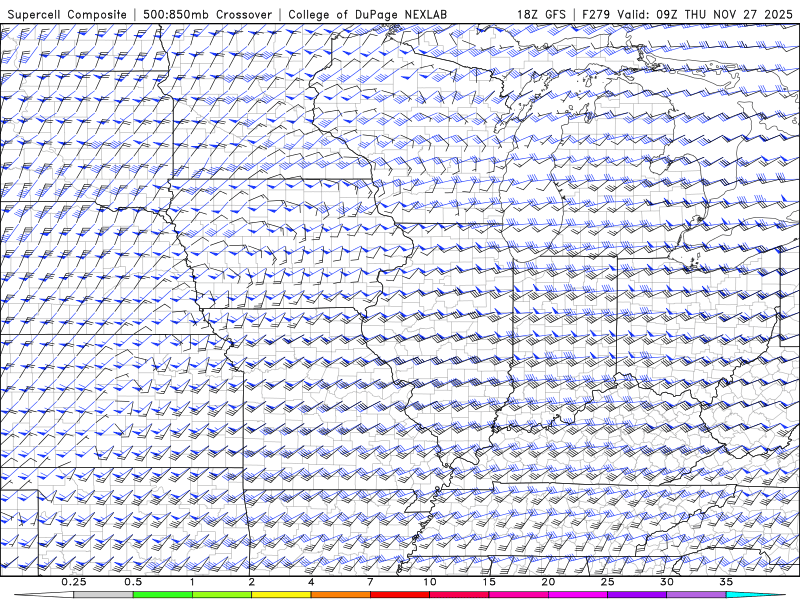Click the white below-0.25 arrow segment

coord(44,595)
